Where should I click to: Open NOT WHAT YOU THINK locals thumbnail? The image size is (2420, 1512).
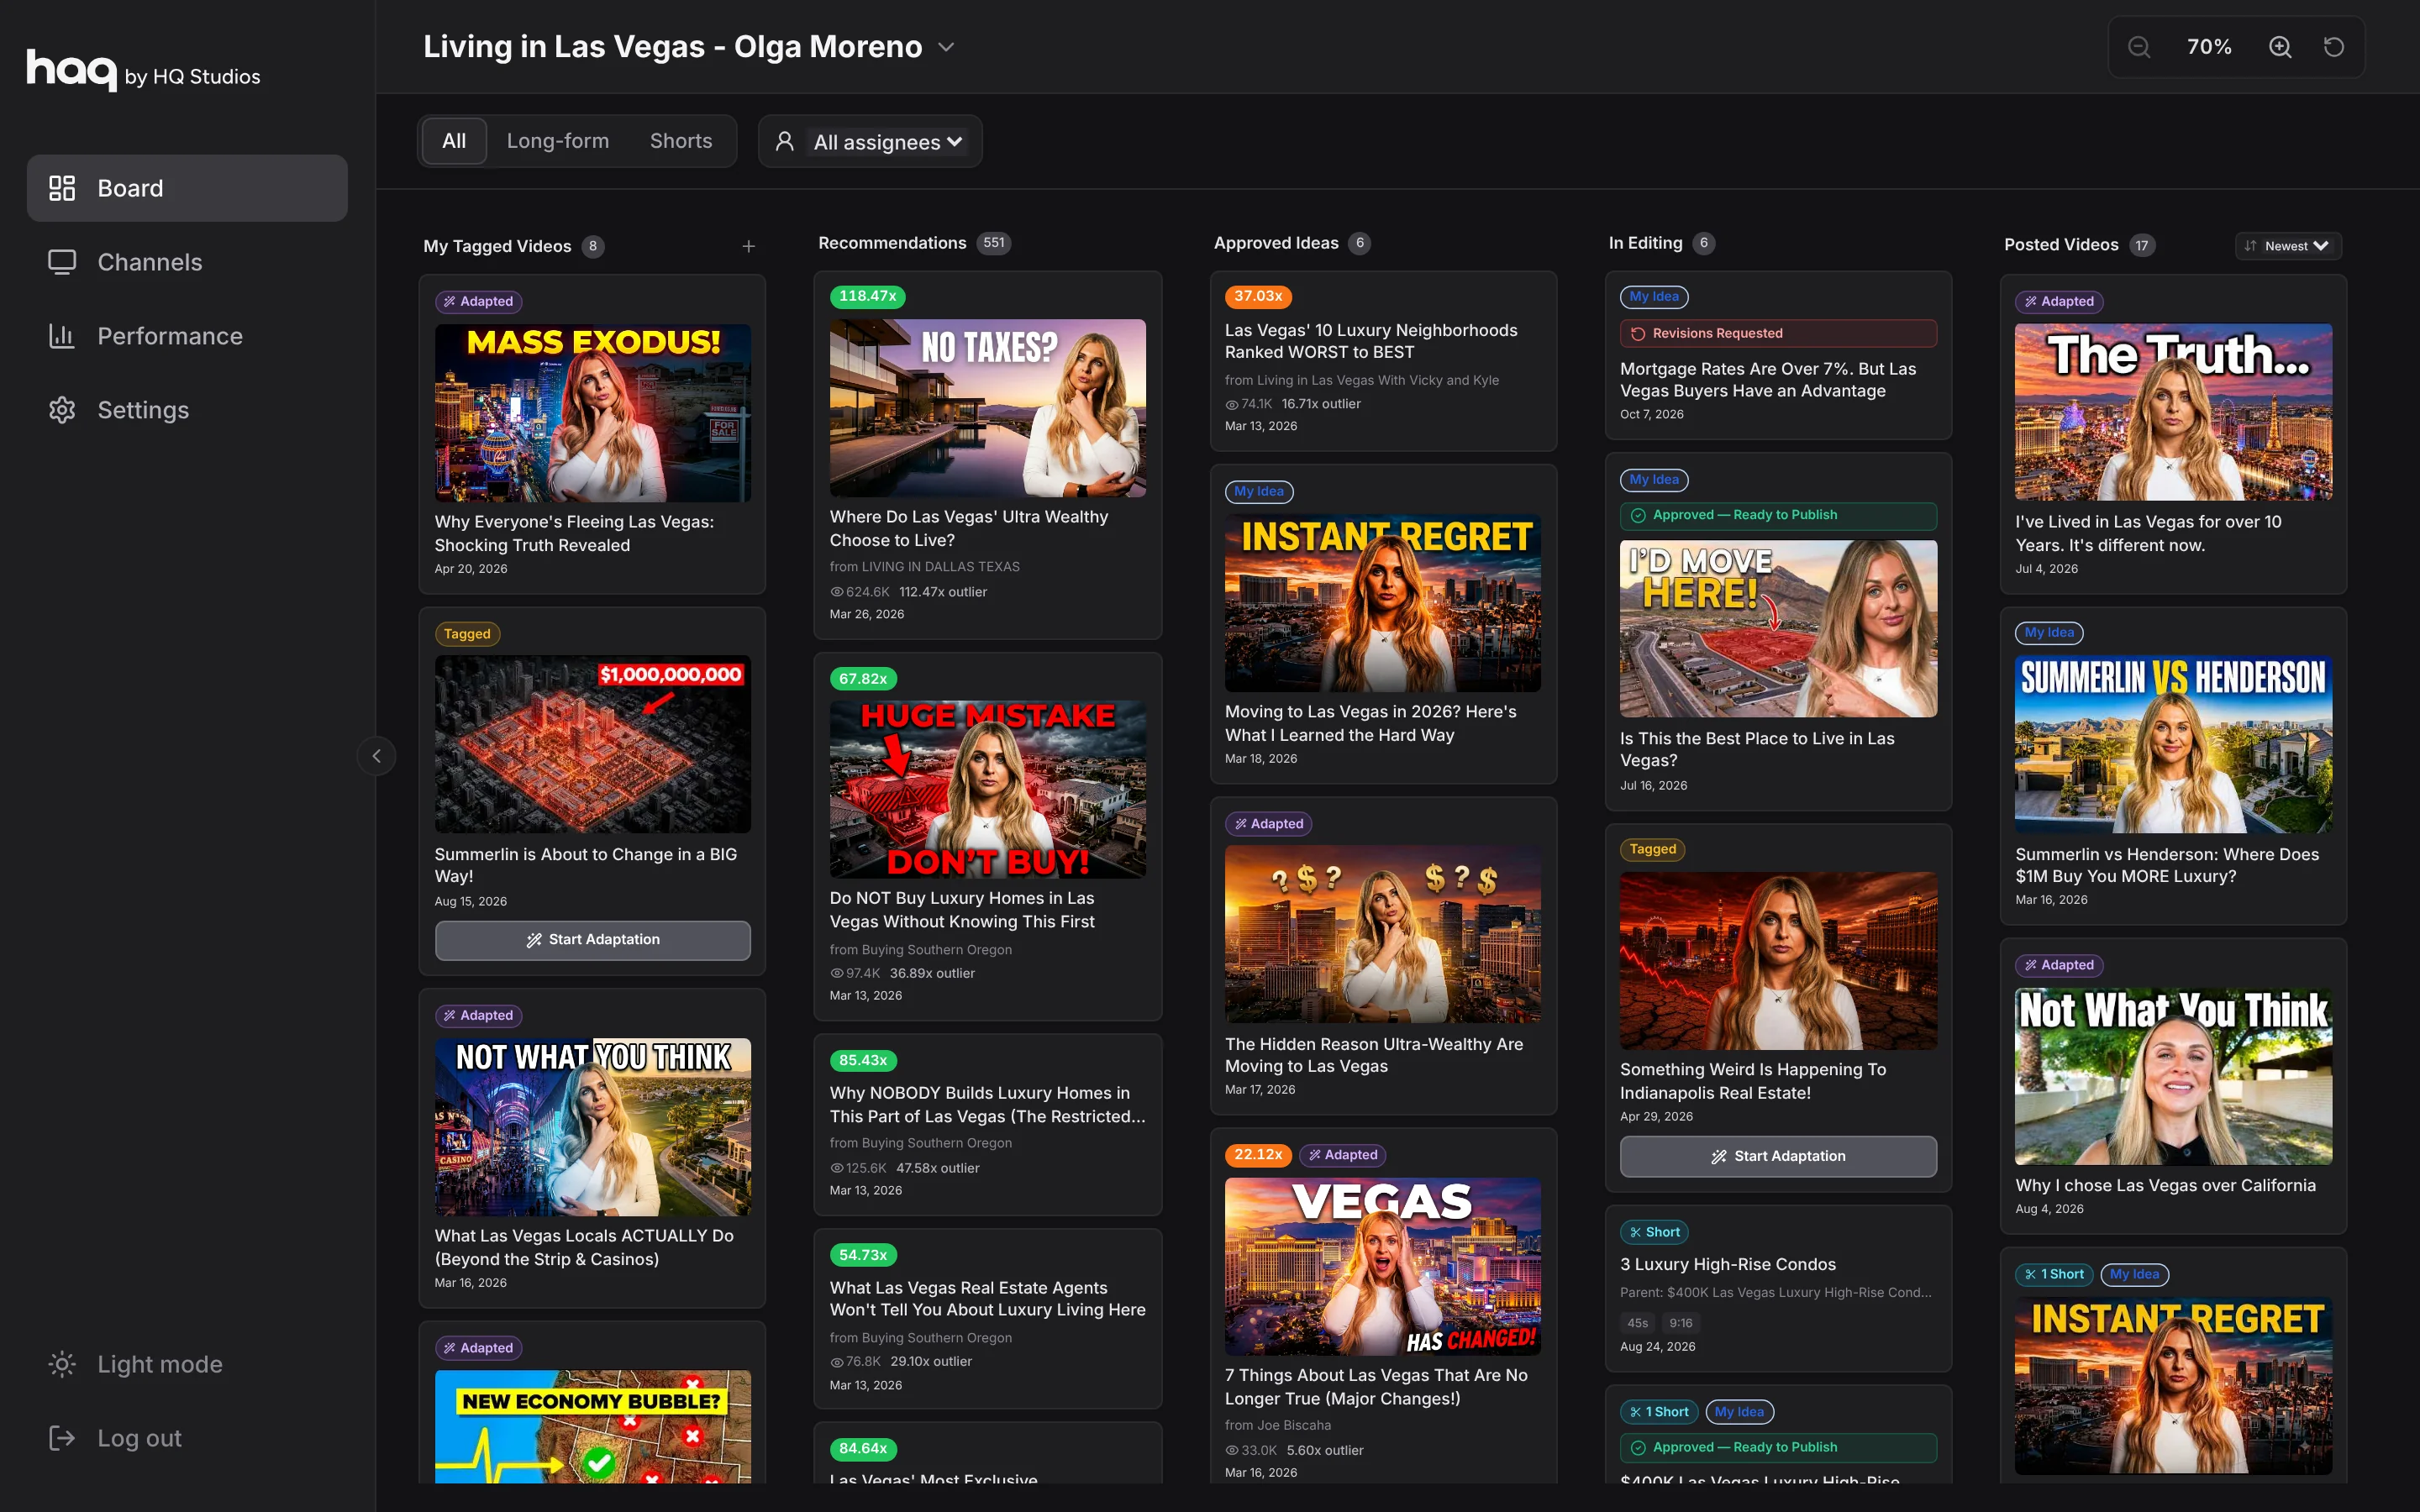pos(593,1126)
